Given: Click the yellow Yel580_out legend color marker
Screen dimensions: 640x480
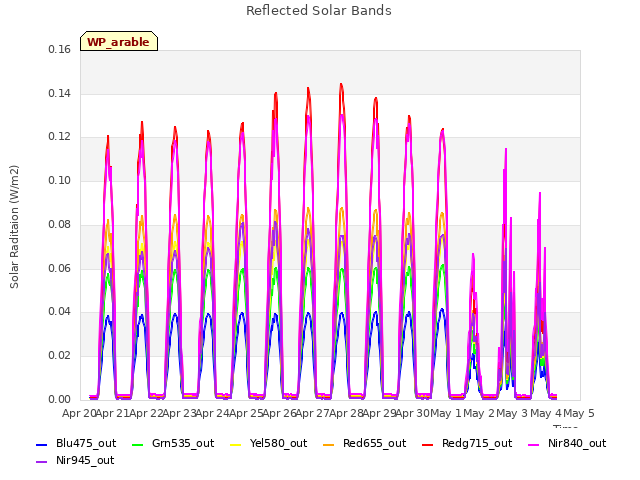Looking at the screenshot, I should tap(236, 444).
